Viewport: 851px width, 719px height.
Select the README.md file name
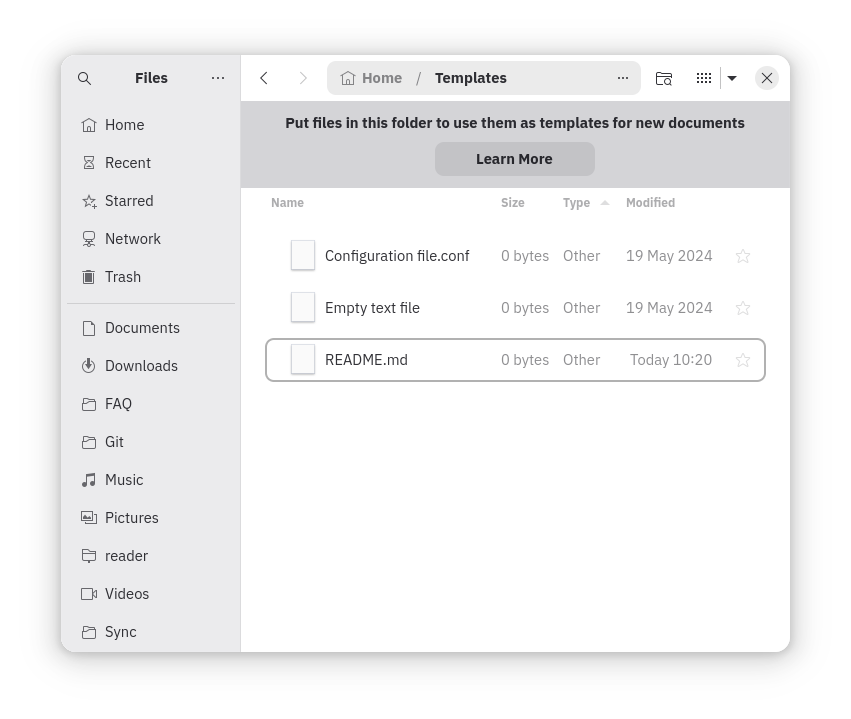click(366, 360)
